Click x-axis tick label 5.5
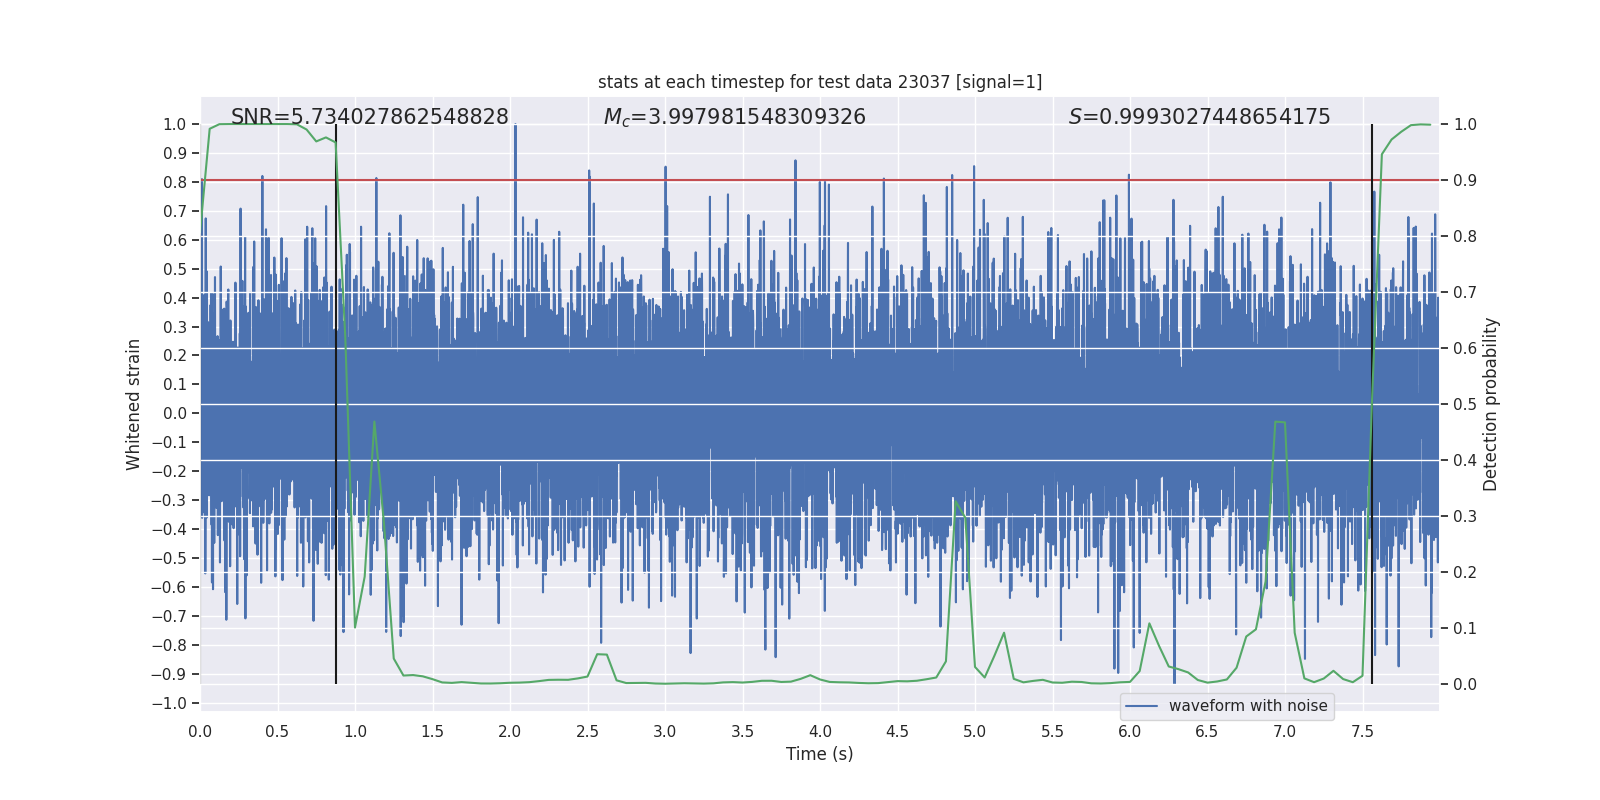Viewport: 1600px width, 800px height. 1052,732
